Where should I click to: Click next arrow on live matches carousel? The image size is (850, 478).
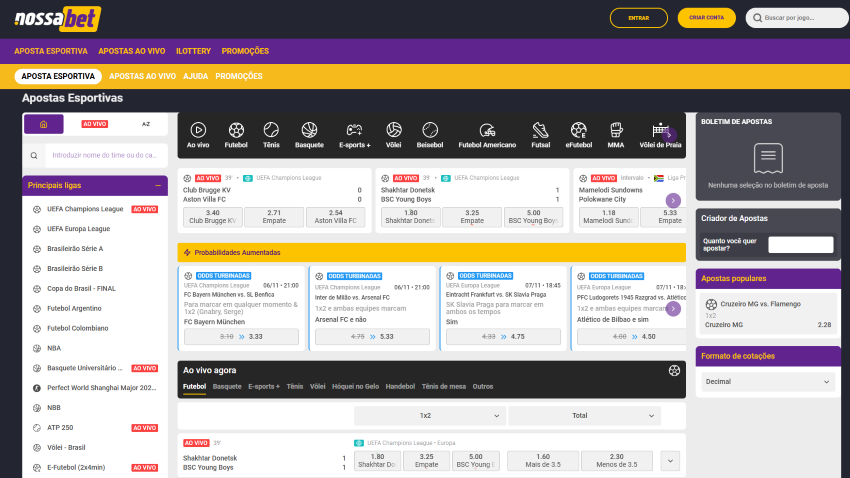tap(673, 201)
